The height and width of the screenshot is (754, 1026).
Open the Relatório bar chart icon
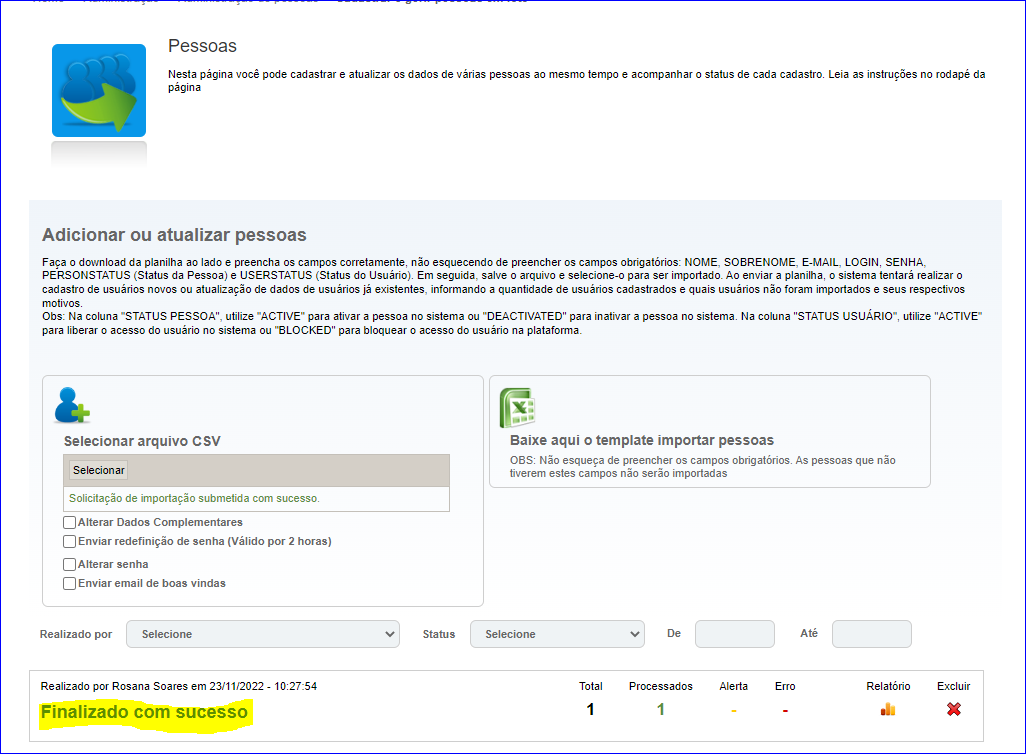click(888, 709)
